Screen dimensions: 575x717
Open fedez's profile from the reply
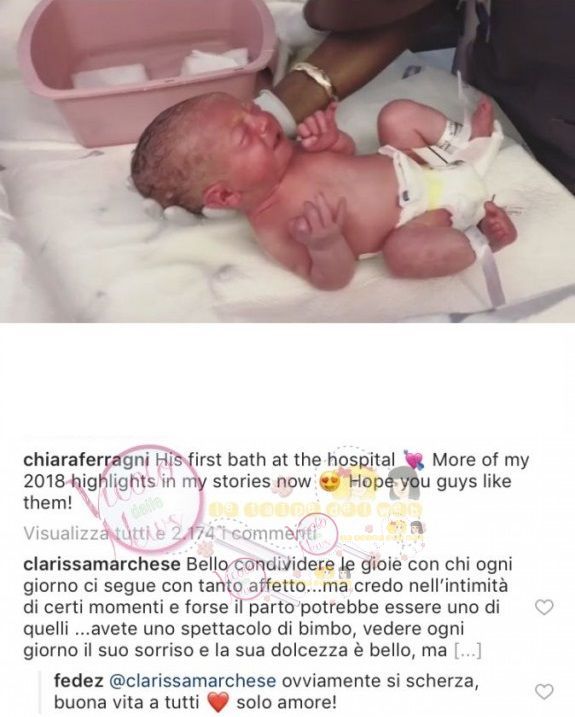(x=79, y=681)
